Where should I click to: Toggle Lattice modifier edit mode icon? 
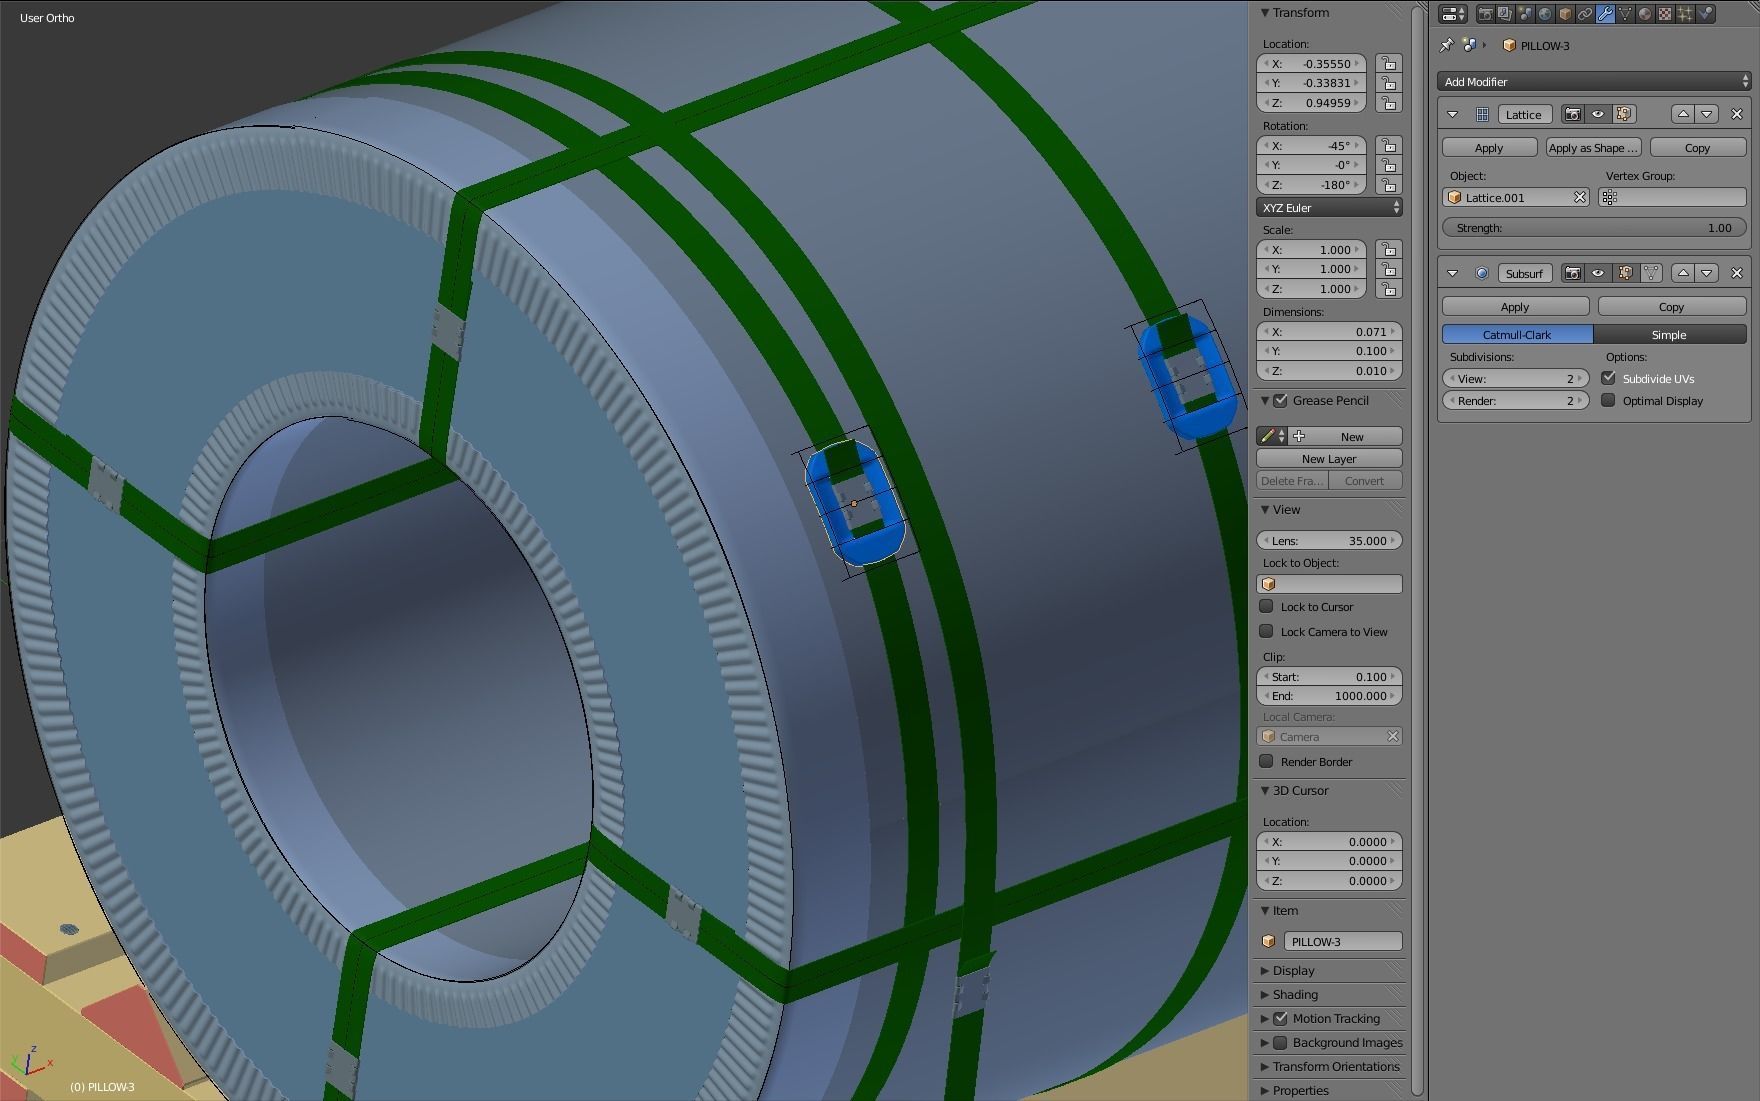(1623, 114)
